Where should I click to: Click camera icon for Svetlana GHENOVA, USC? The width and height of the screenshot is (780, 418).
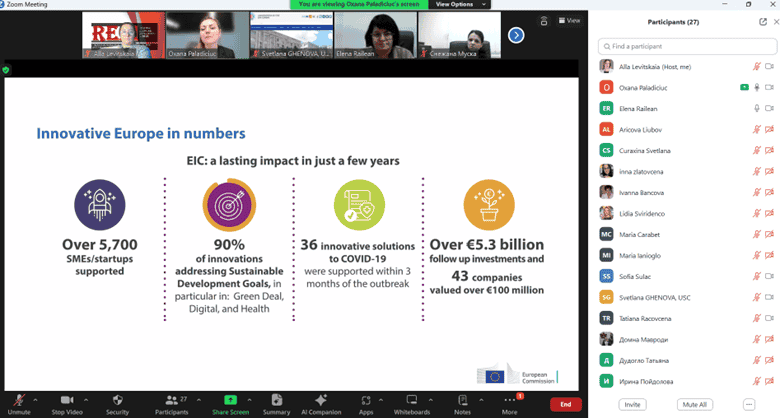coord(769,297)
